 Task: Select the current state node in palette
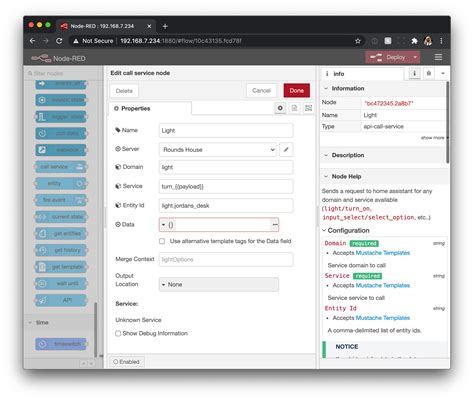pos(61,217)
